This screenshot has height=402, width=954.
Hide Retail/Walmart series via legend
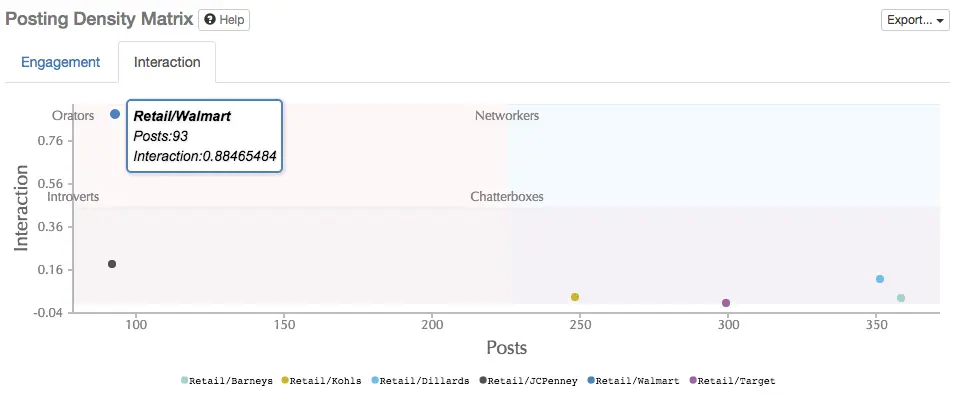pyautogui.click(x=635, y=381)
